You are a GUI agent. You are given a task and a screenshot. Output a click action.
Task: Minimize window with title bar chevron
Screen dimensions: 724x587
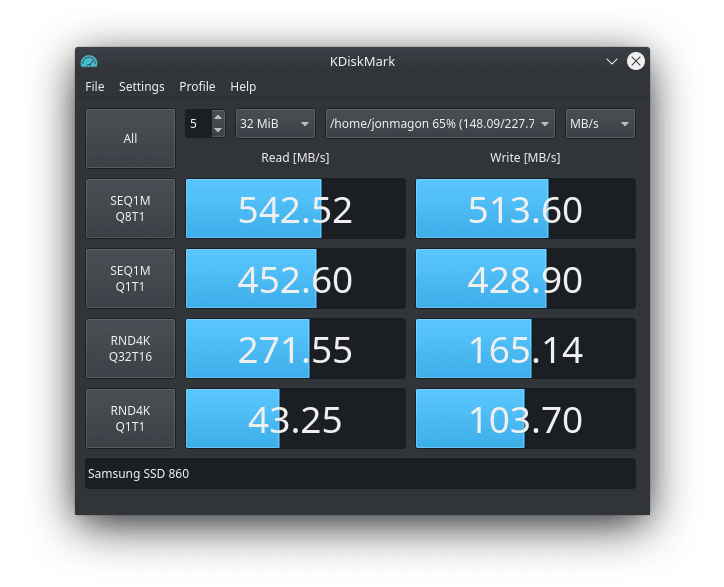(612, 61)
